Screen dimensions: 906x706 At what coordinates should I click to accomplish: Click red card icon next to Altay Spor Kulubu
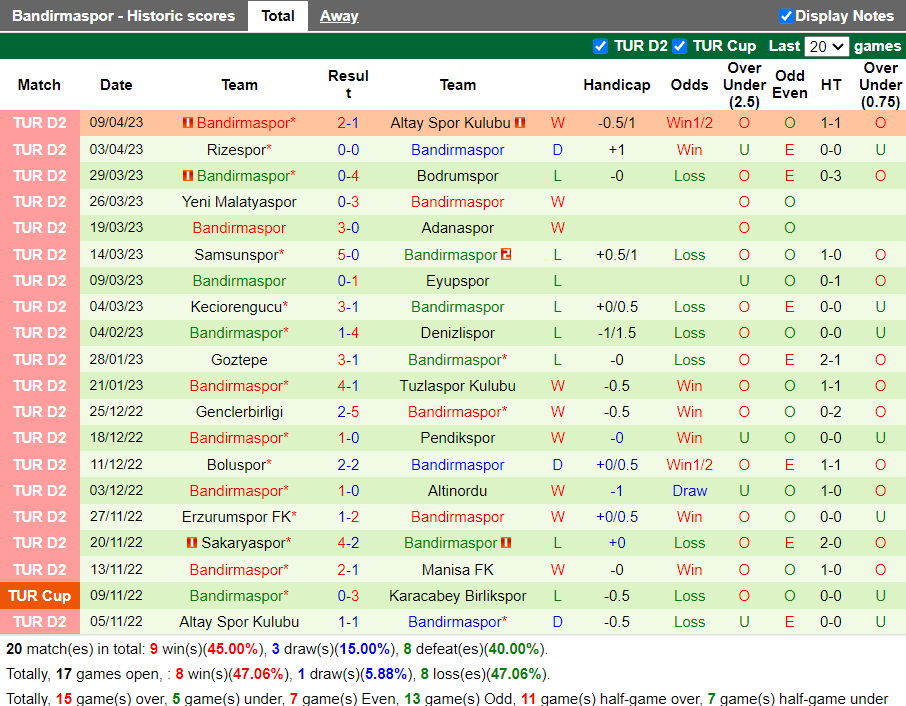point(518,123)
